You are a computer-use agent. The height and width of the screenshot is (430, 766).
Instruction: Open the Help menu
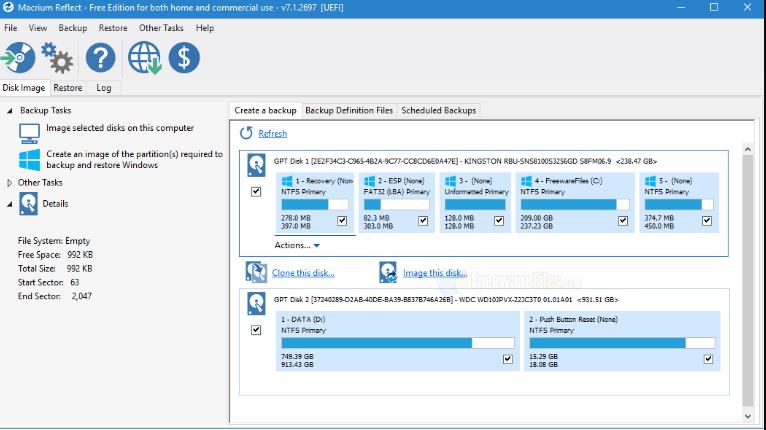point(205,28)
